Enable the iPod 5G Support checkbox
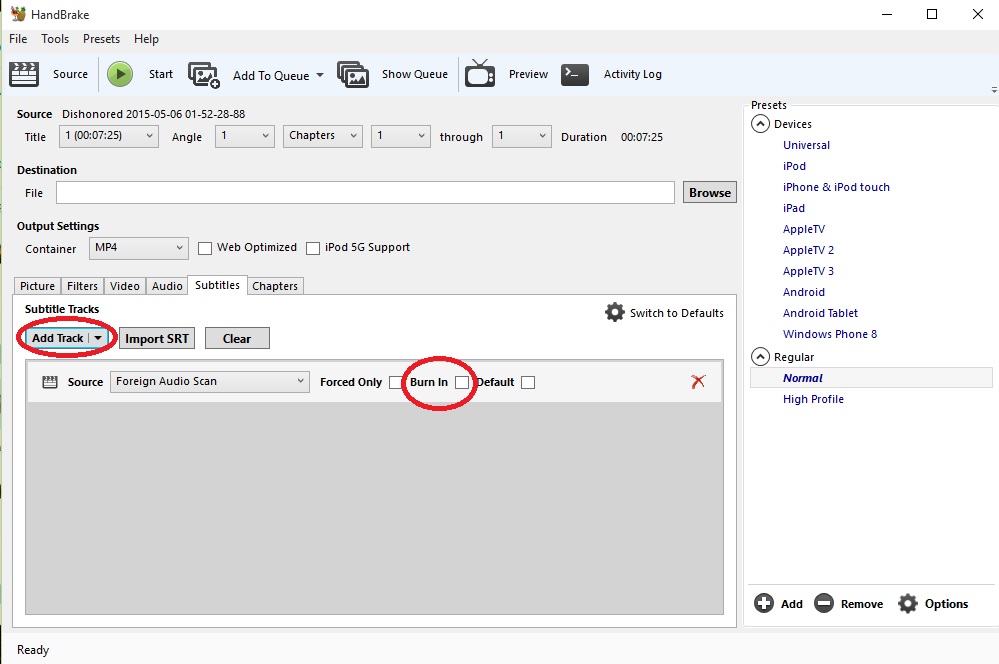 click(313, 249)
